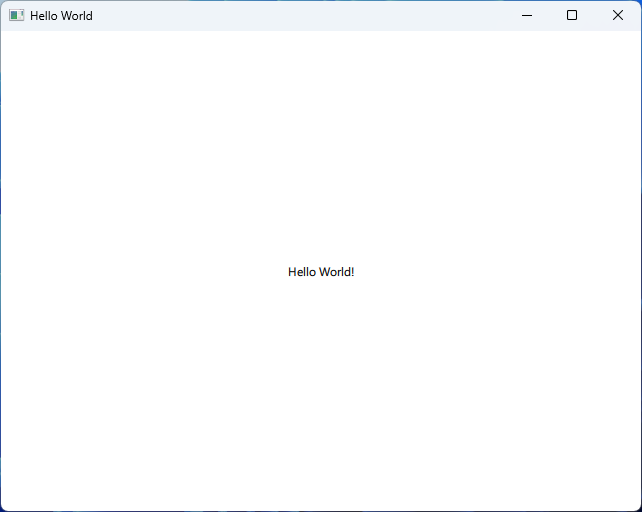The width and height of the screenshot is (642, 512).
Task: Click empty title bar space beside the title
Action: (x=300, y=16)
